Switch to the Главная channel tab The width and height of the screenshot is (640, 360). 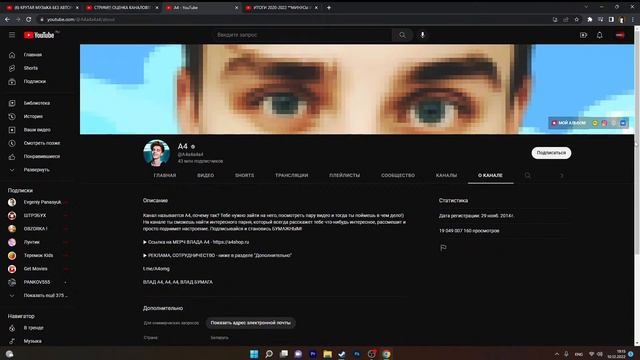(x=165, y=175)
